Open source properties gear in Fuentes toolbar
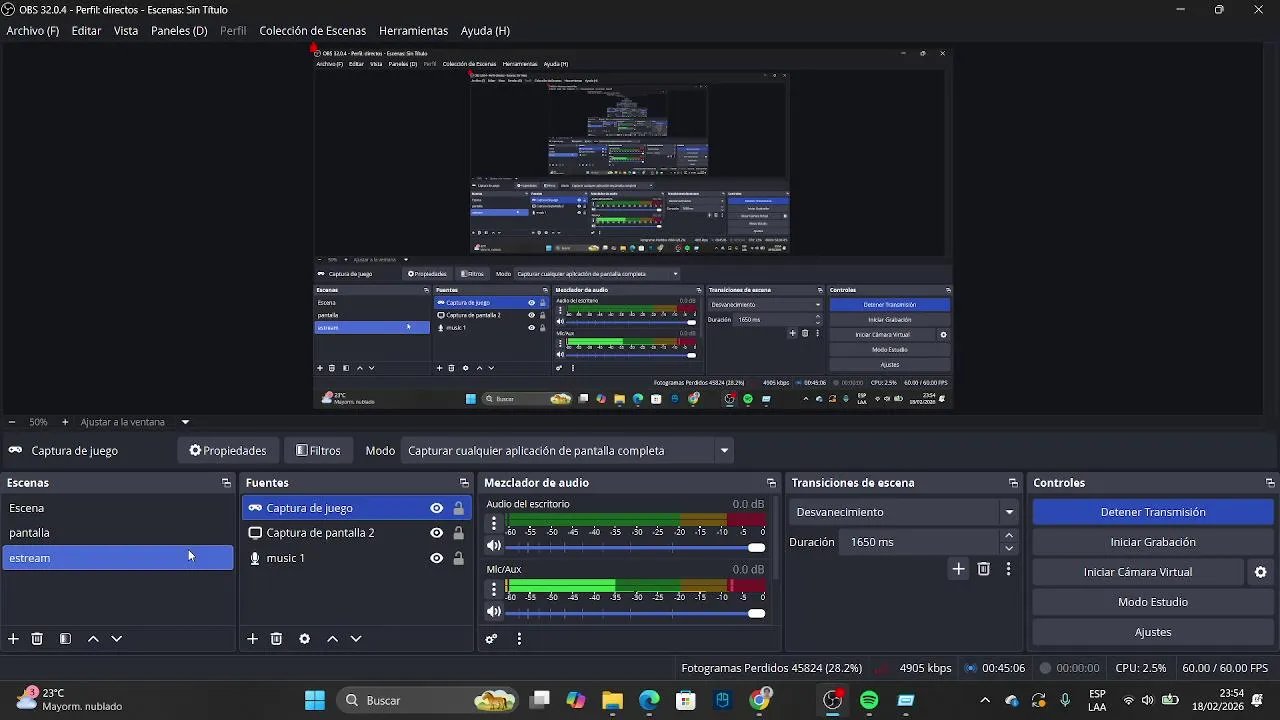This screenshot has height=720, width=1280. click(x=304, y=639)
